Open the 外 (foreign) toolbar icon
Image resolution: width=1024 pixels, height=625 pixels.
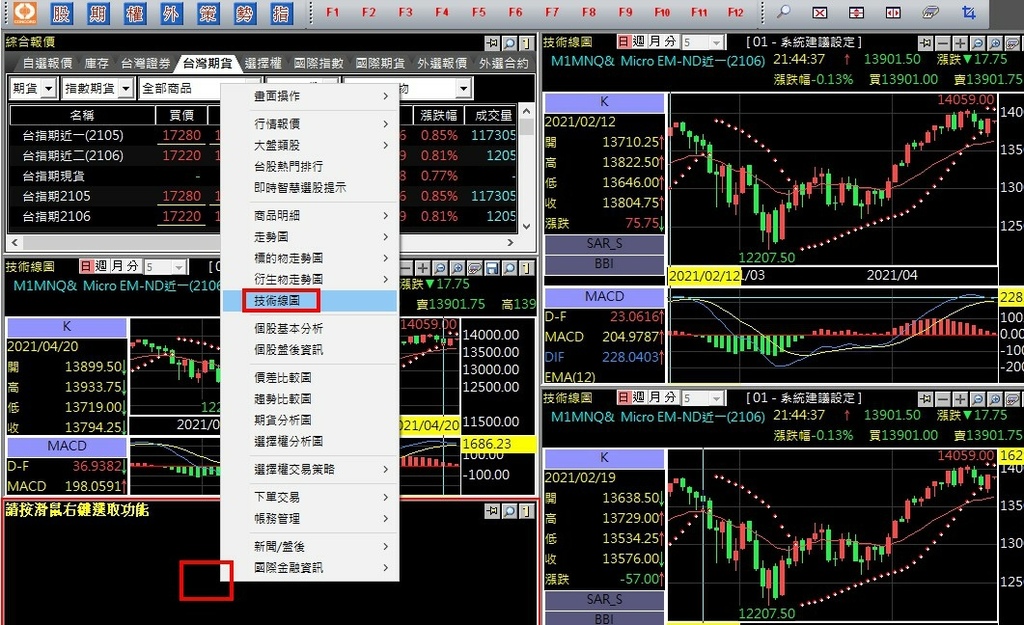(171, 12)
